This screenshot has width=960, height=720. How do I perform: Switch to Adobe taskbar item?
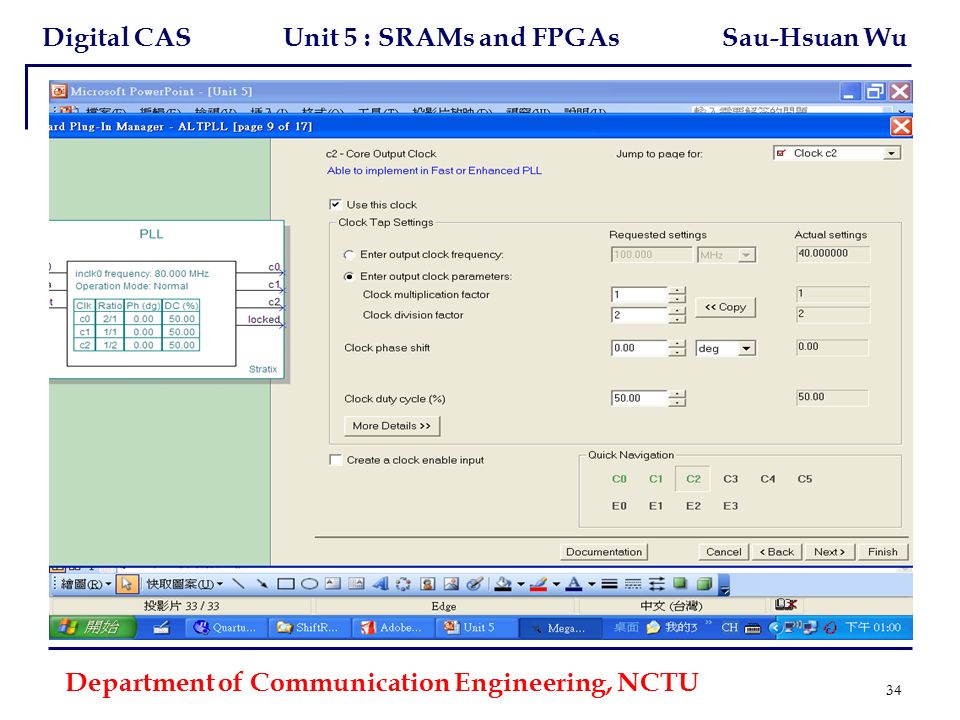pyautogui.click(x=392, y=628)
